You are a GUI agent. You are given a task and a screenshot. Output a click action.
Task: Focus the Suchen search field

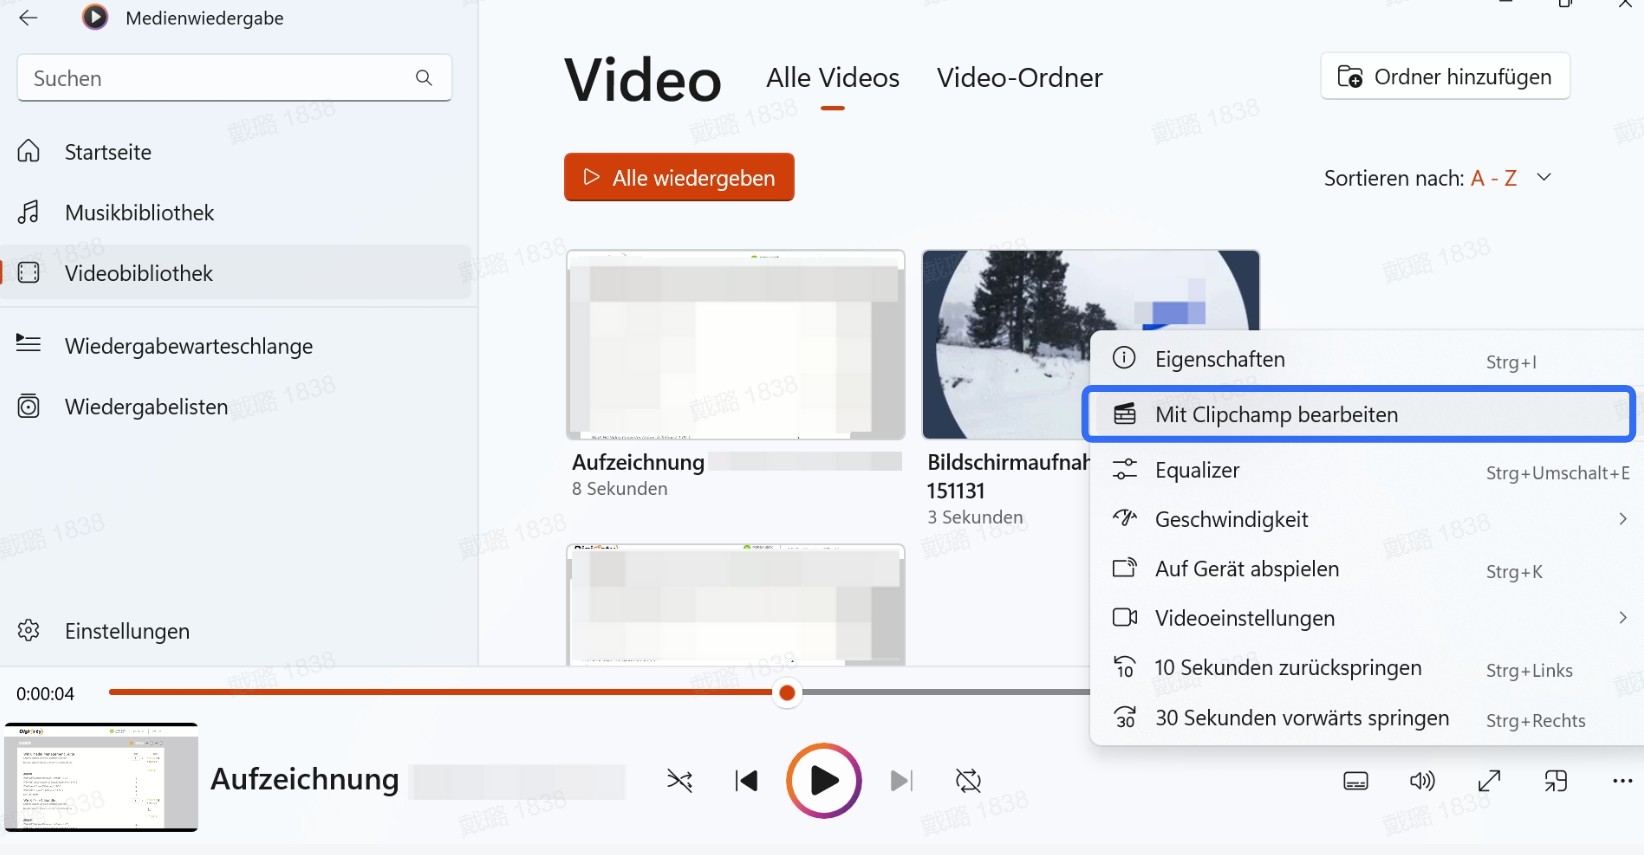(x=234, y=78)
